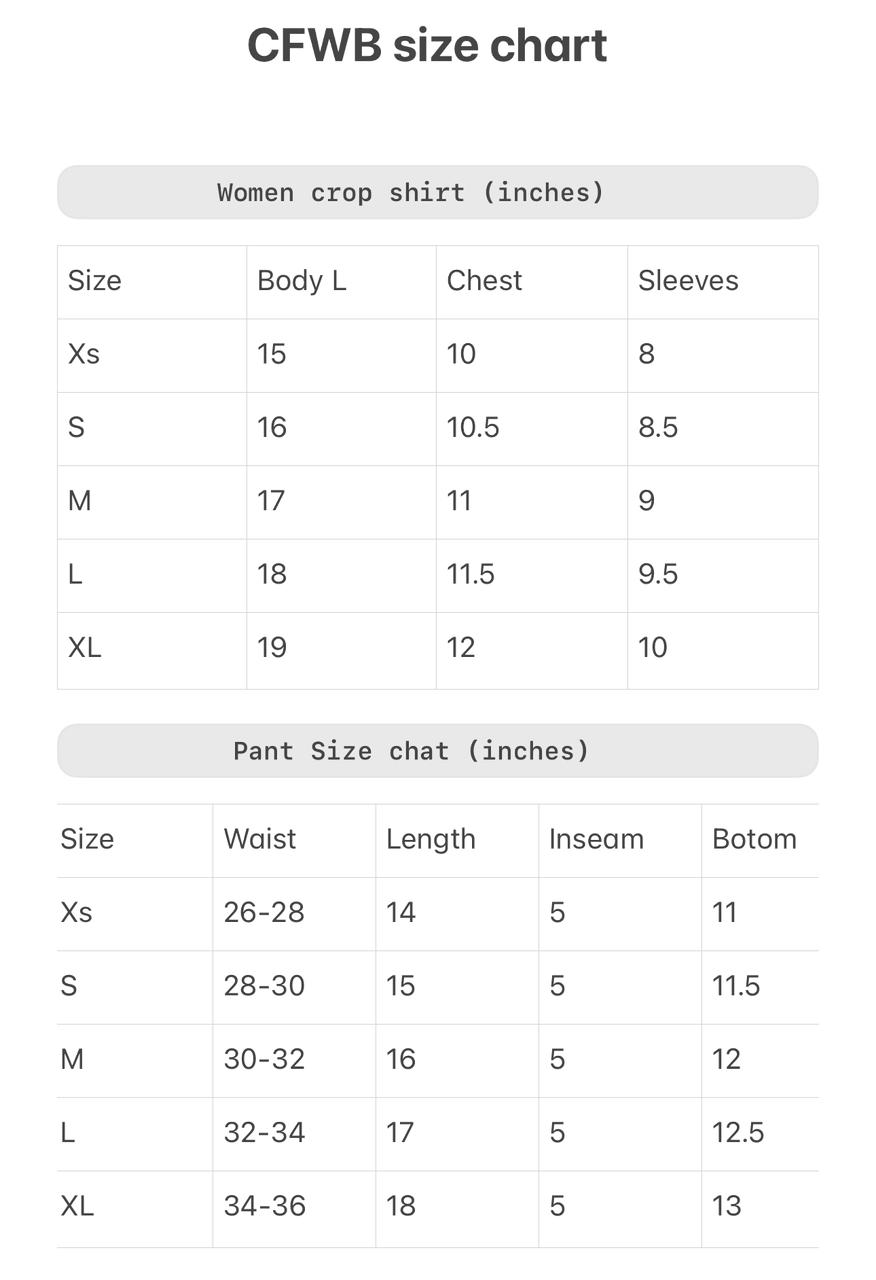The image size is (876, 1280).
Task: Click the Botom column header
Action: (754, 839)
